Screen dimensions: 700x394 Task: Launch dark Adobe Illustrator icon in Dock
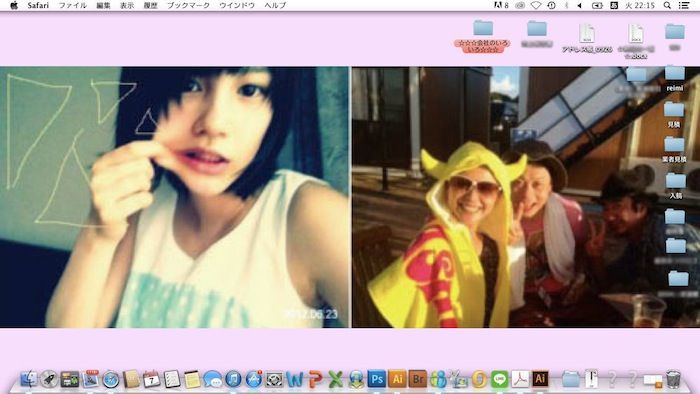[540, 379]
